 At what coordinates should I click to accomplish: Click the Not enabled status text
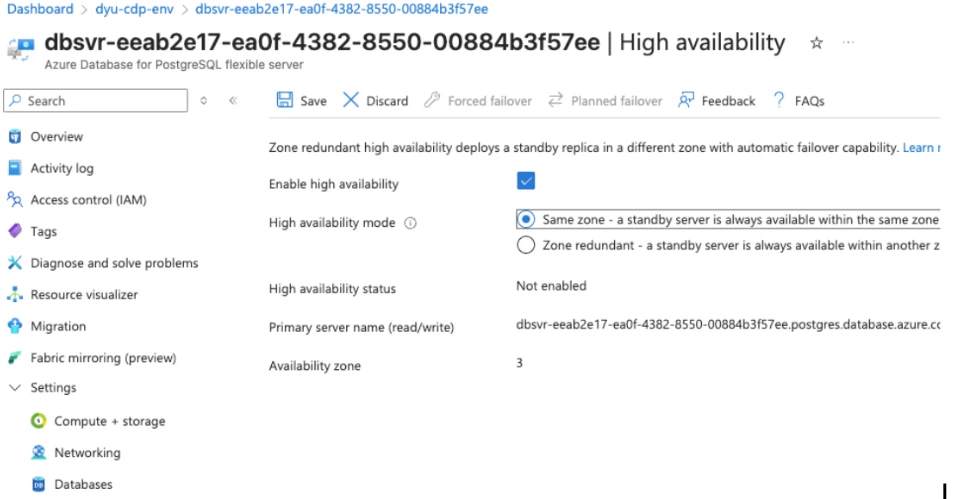click(551, 286)
